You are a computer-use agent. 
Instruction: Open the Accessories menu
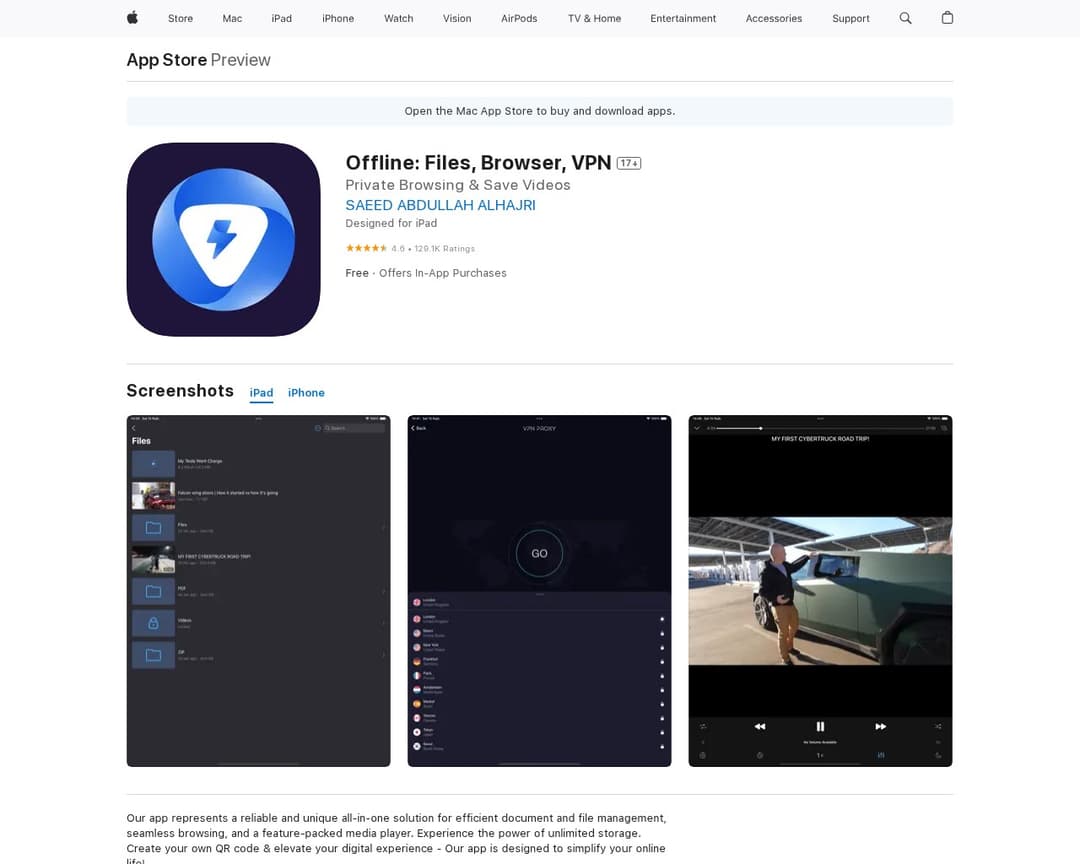click(774, 19)
